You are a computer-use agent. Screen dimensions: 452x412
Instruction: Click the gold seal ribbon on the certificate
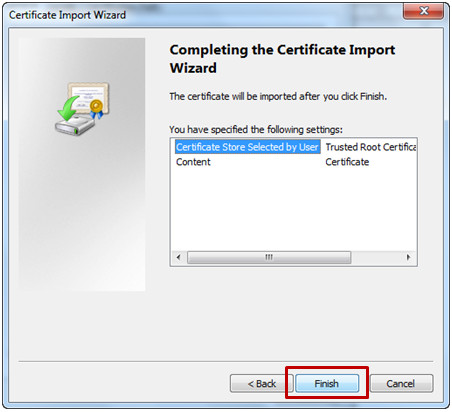[97, 109]
